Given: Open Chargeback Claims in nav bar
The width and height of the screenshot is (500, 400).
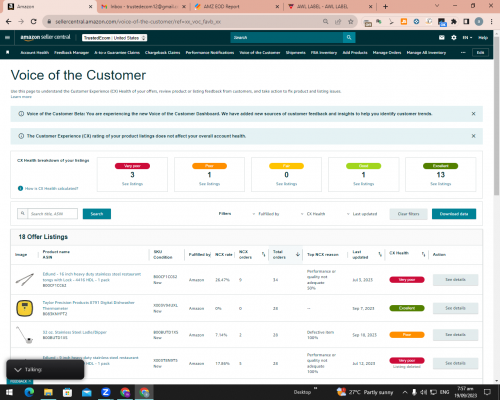Looking at the screenshot, I should point(162,53).
